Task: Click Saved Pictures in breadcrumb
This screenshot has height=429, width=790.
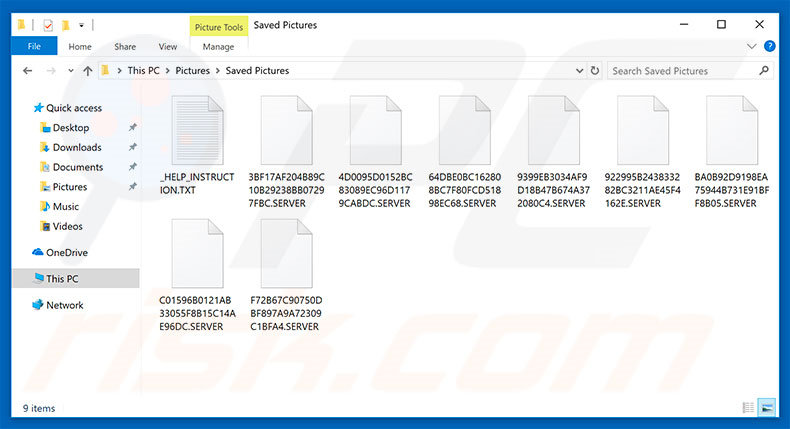Action: pos(257,71)
